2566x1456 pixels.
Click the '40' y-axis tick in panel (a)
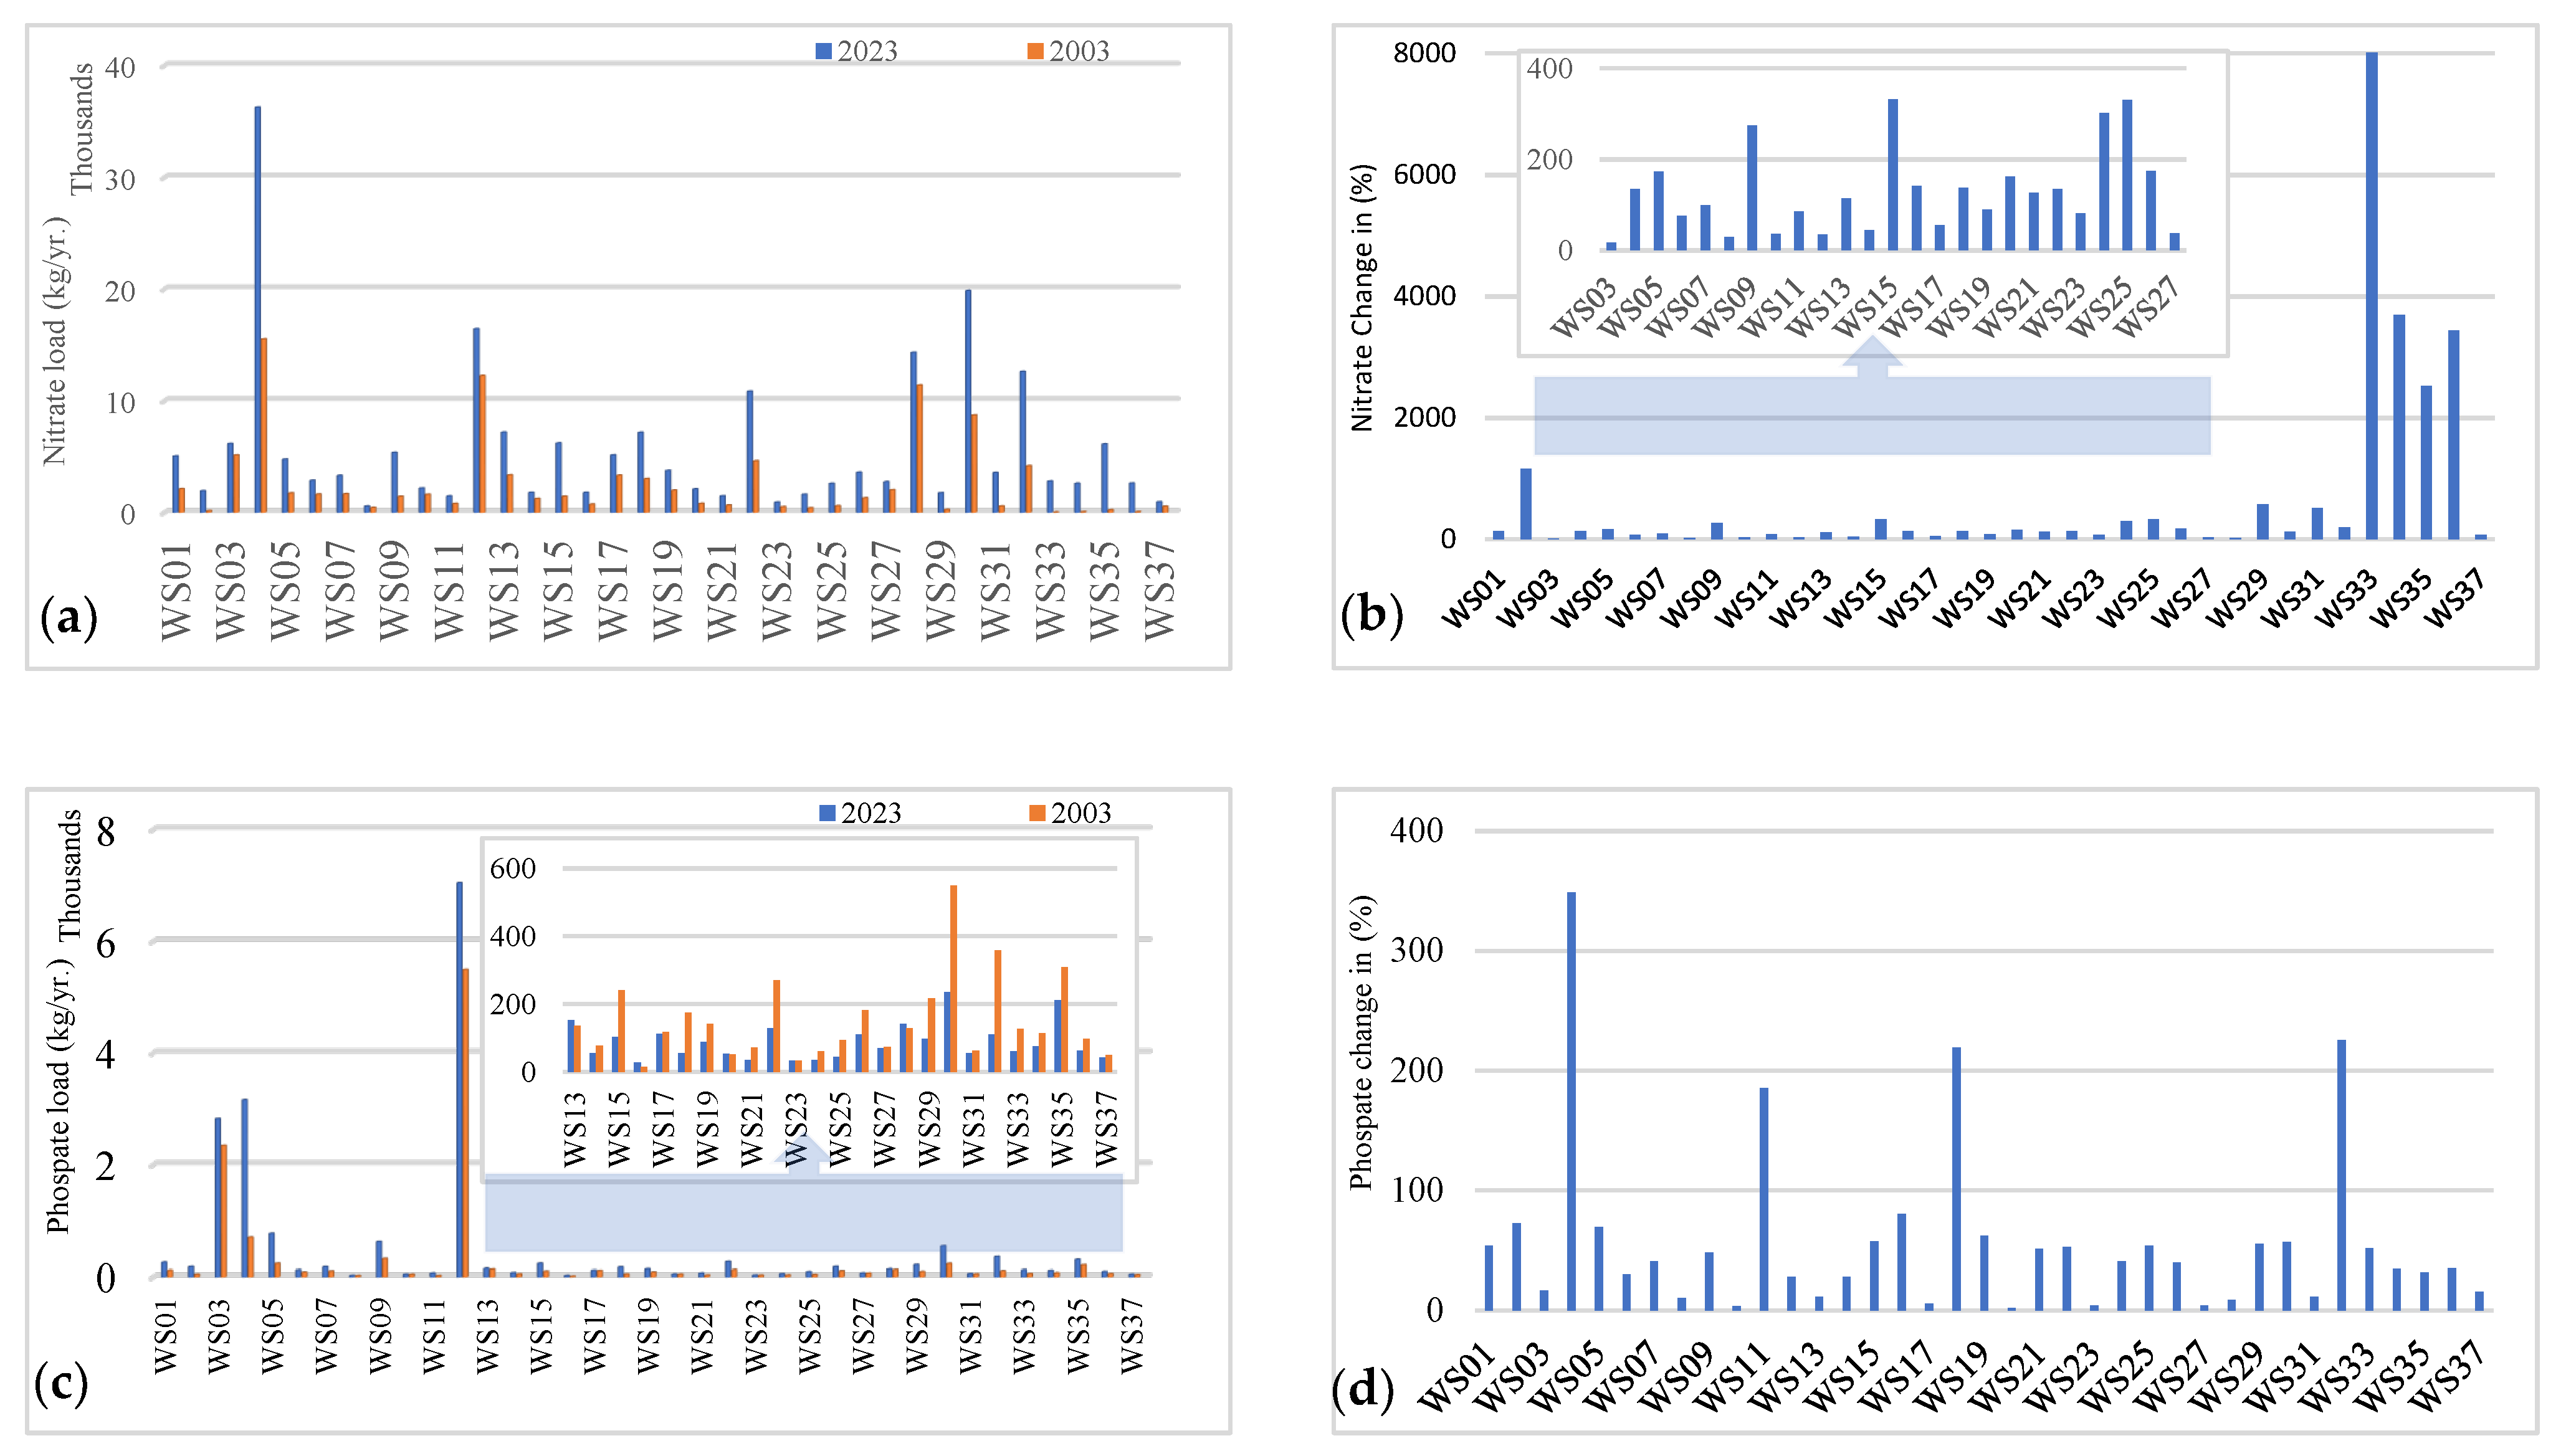point(120,68)
